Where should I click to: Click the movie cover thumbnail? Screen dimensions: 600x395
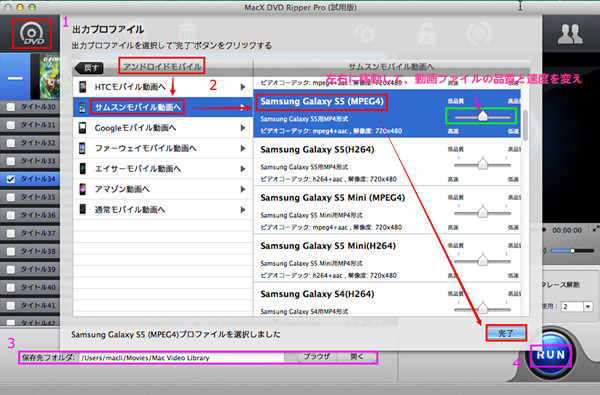51,77
